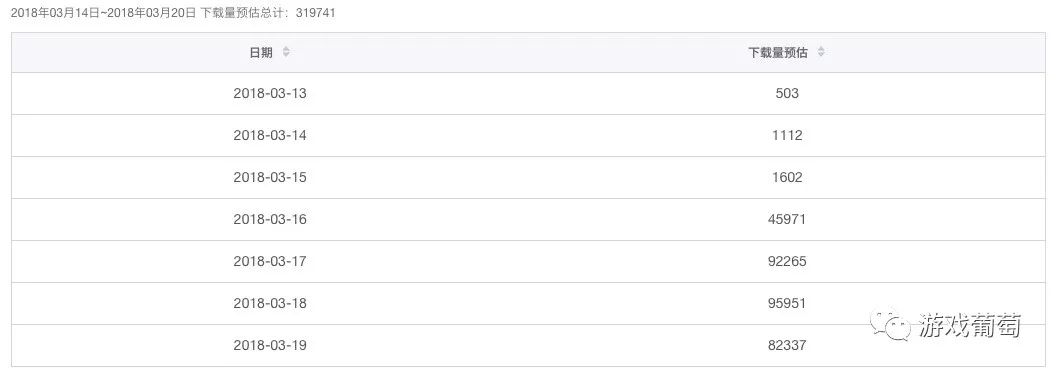Image resolution: width=1056 pixels, height=372 pixels.
Task: Click the download value 503
Action: tap(787, 94)
